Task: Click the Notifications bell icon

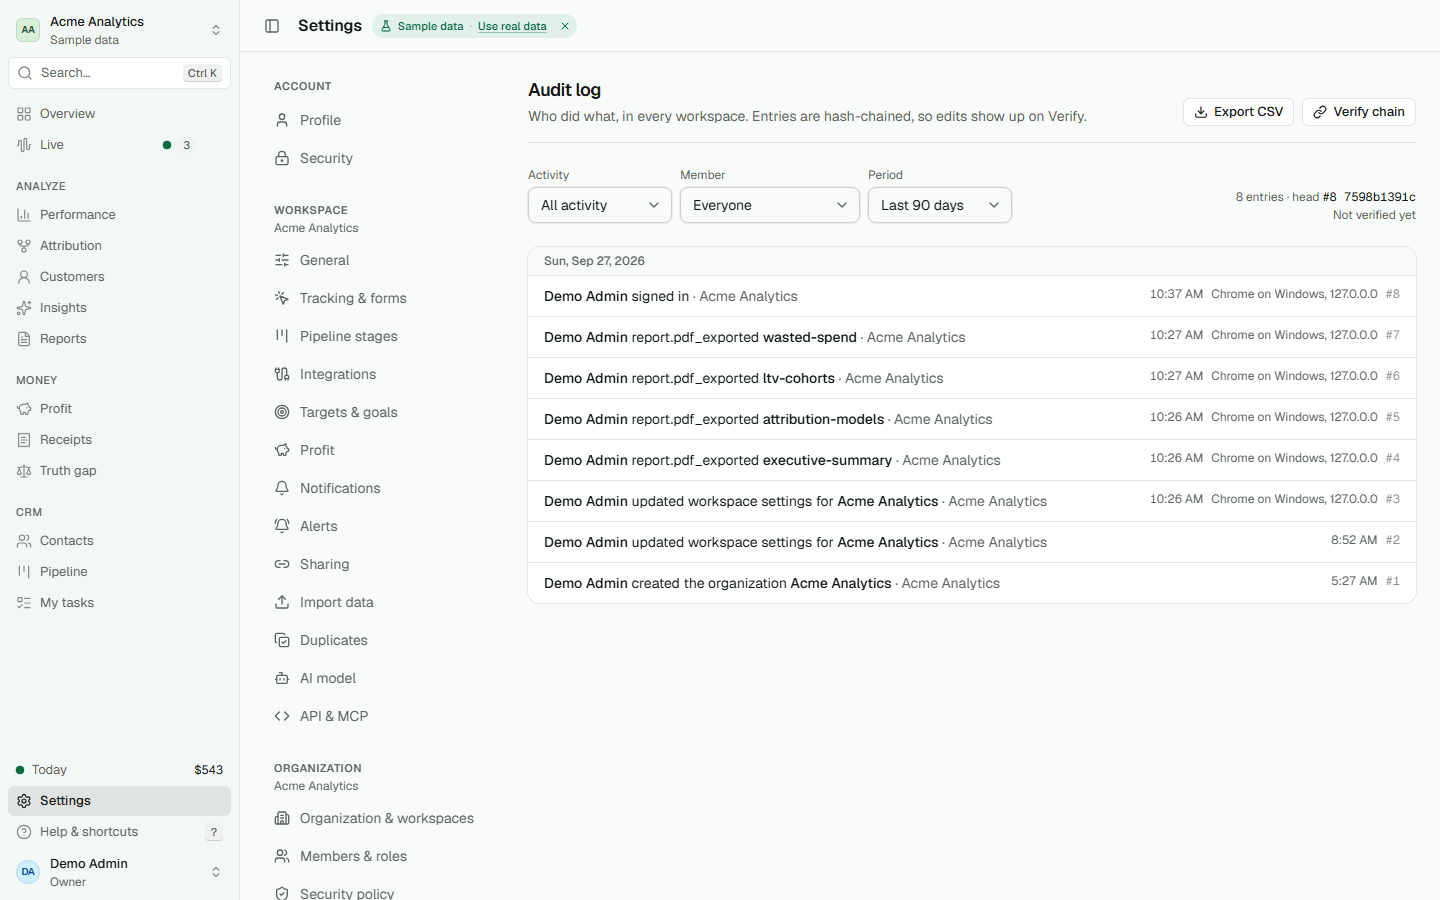Action: click(x=282, y=488)
